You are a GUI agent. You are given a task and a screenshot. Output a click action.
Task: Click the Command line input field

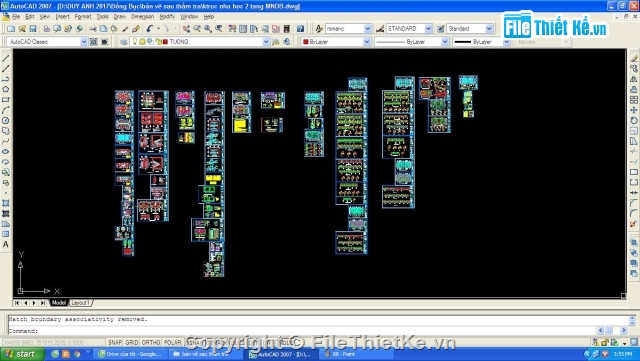303,331
